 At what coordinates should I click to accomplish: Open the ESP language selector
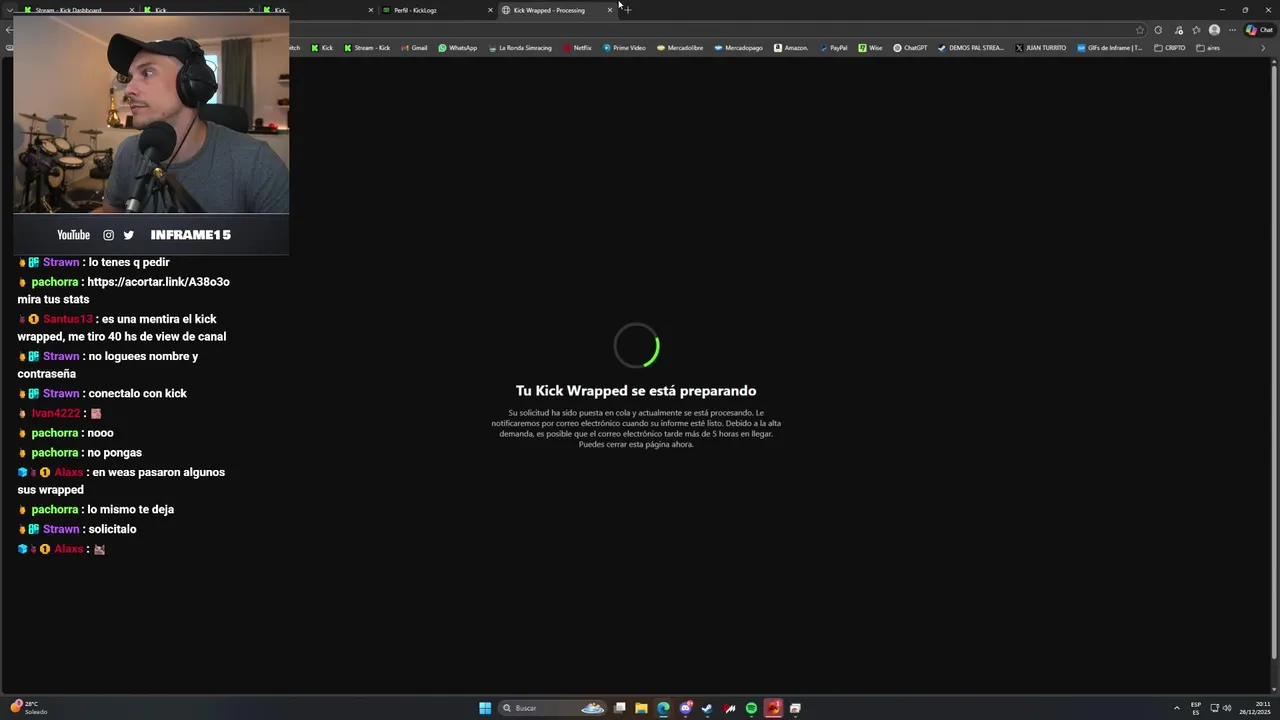coord(1196,708)
